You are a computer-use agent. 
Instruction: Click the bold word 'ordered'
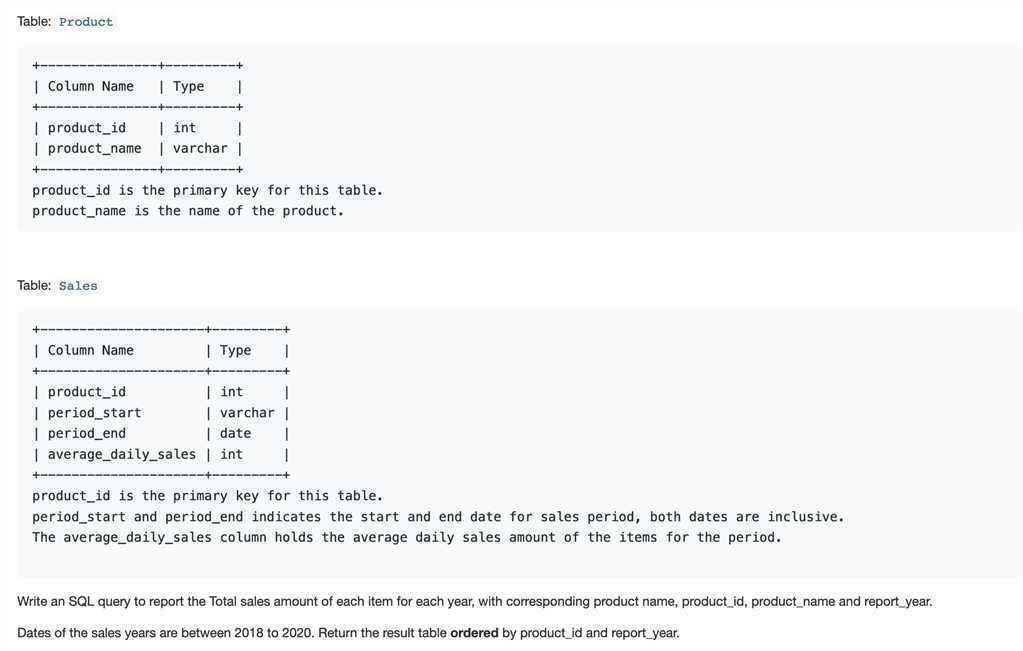[474, 633]
